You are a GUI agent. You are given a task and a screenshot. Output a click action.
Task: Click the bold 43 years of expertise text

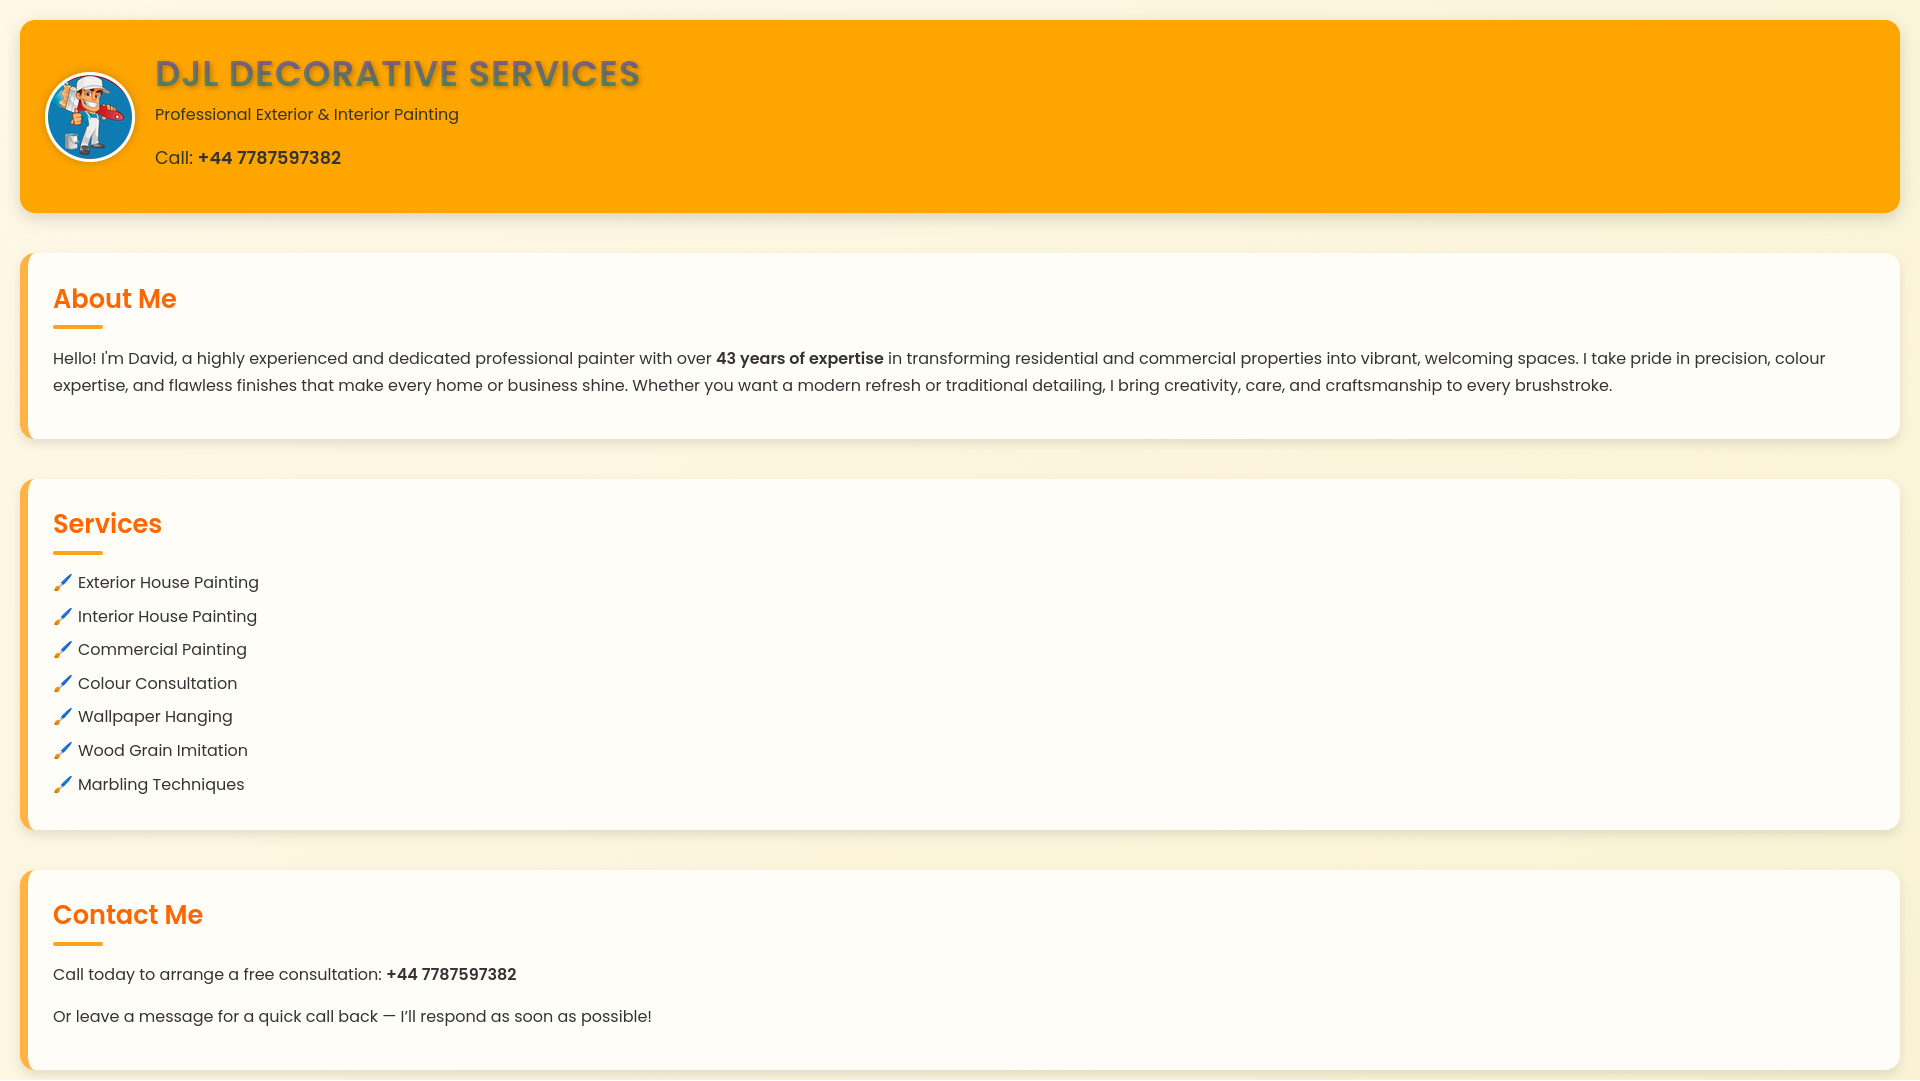pyautogui.click(x=799, y=359)
